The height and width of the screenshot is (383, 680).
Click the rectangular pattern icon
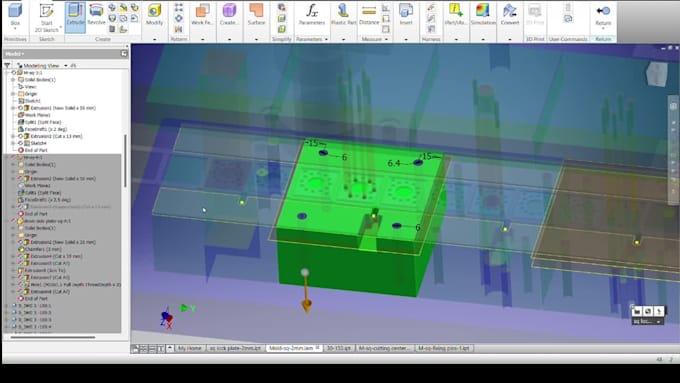179,7
